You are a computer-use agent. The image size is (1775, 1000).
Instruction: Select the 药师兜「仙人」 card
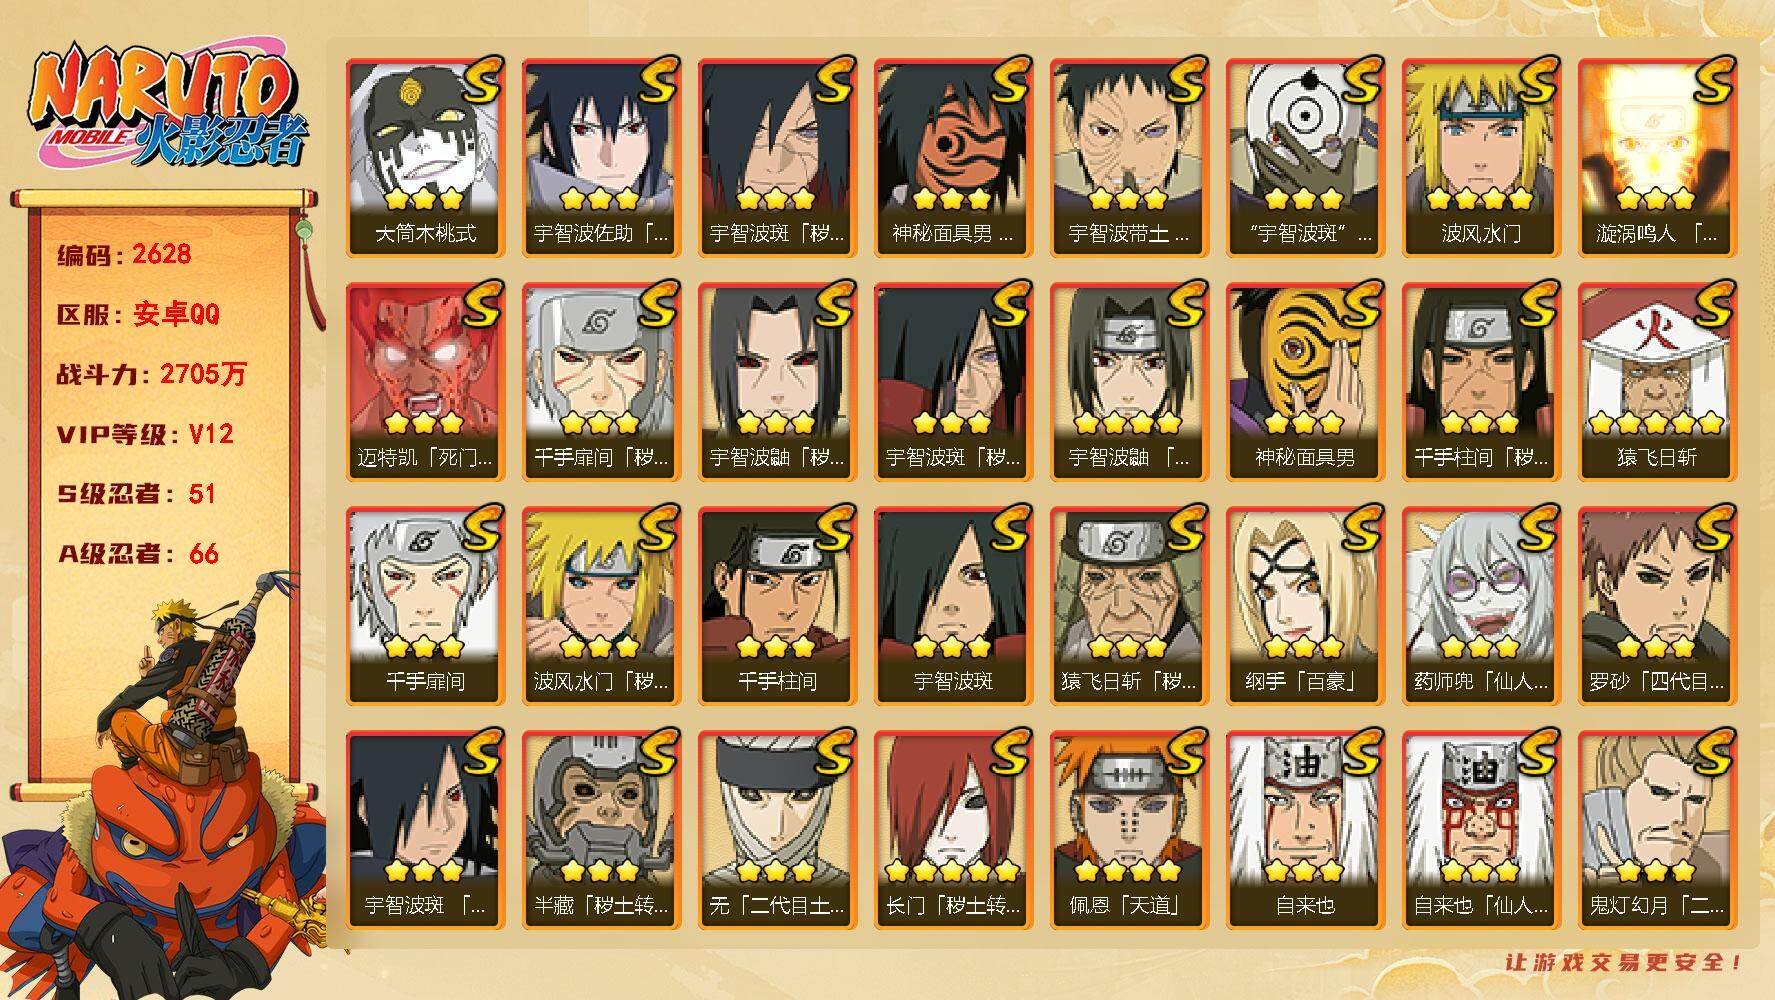(x=1481, y=606)
